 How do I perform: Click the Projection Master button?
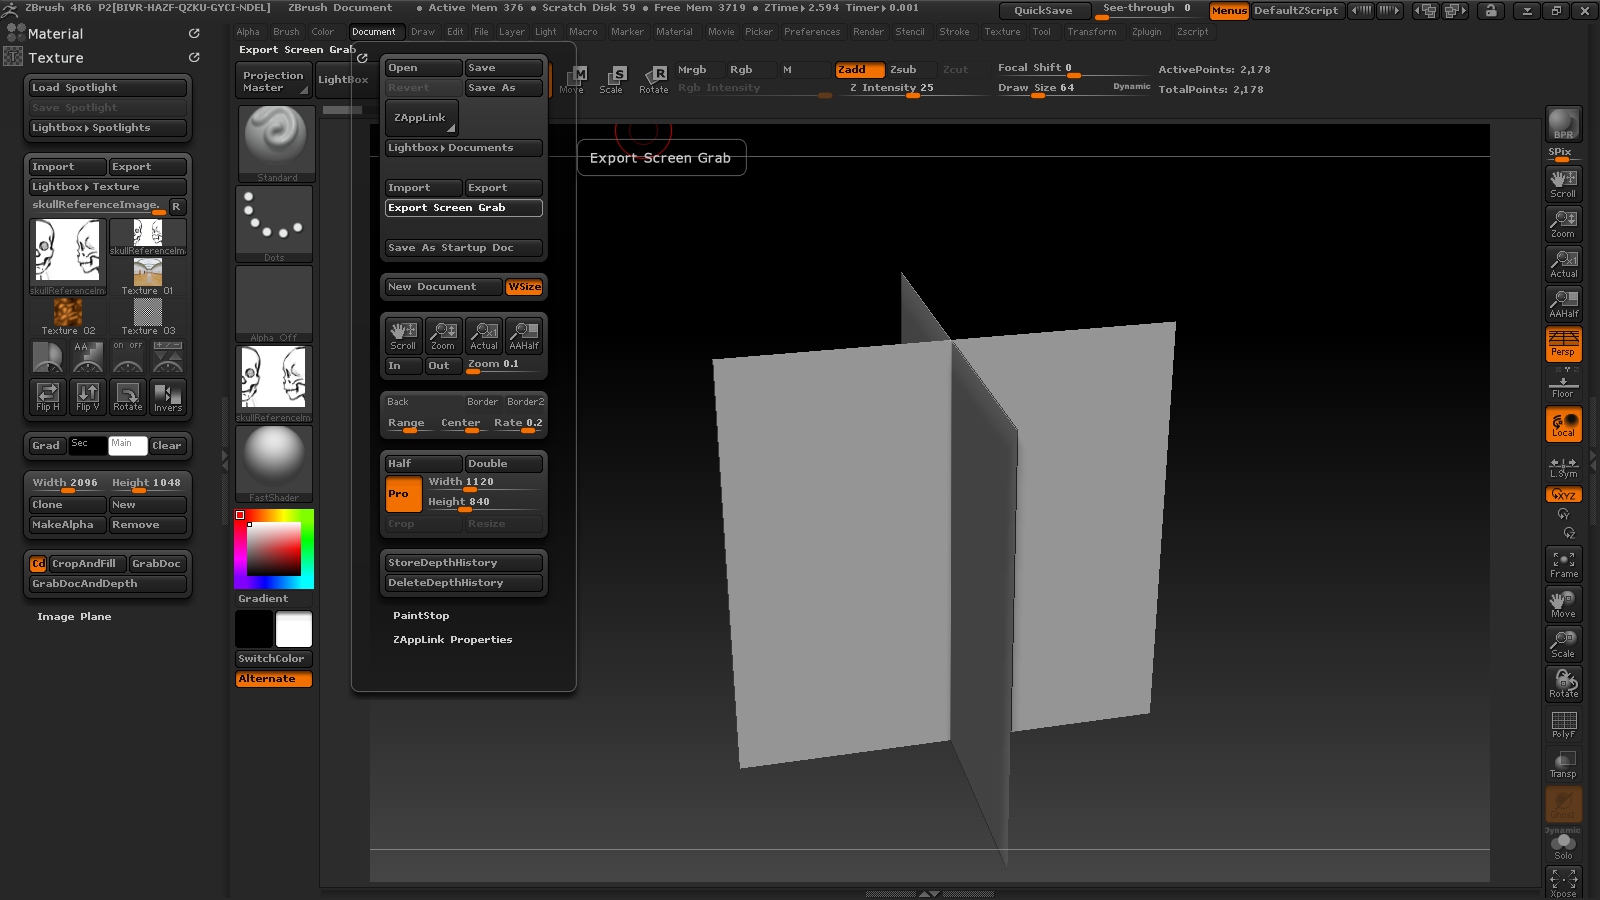pos(273,81)
